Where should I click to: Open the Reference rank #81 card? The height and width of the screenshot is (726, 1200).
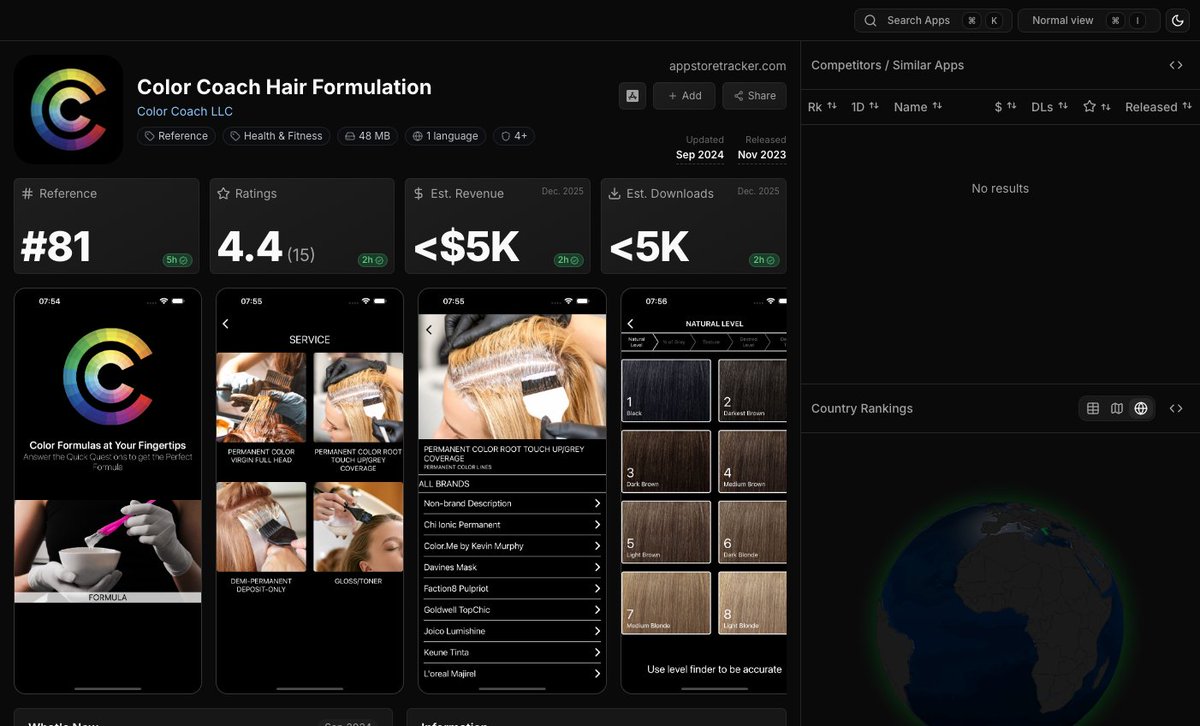point(106,226)
